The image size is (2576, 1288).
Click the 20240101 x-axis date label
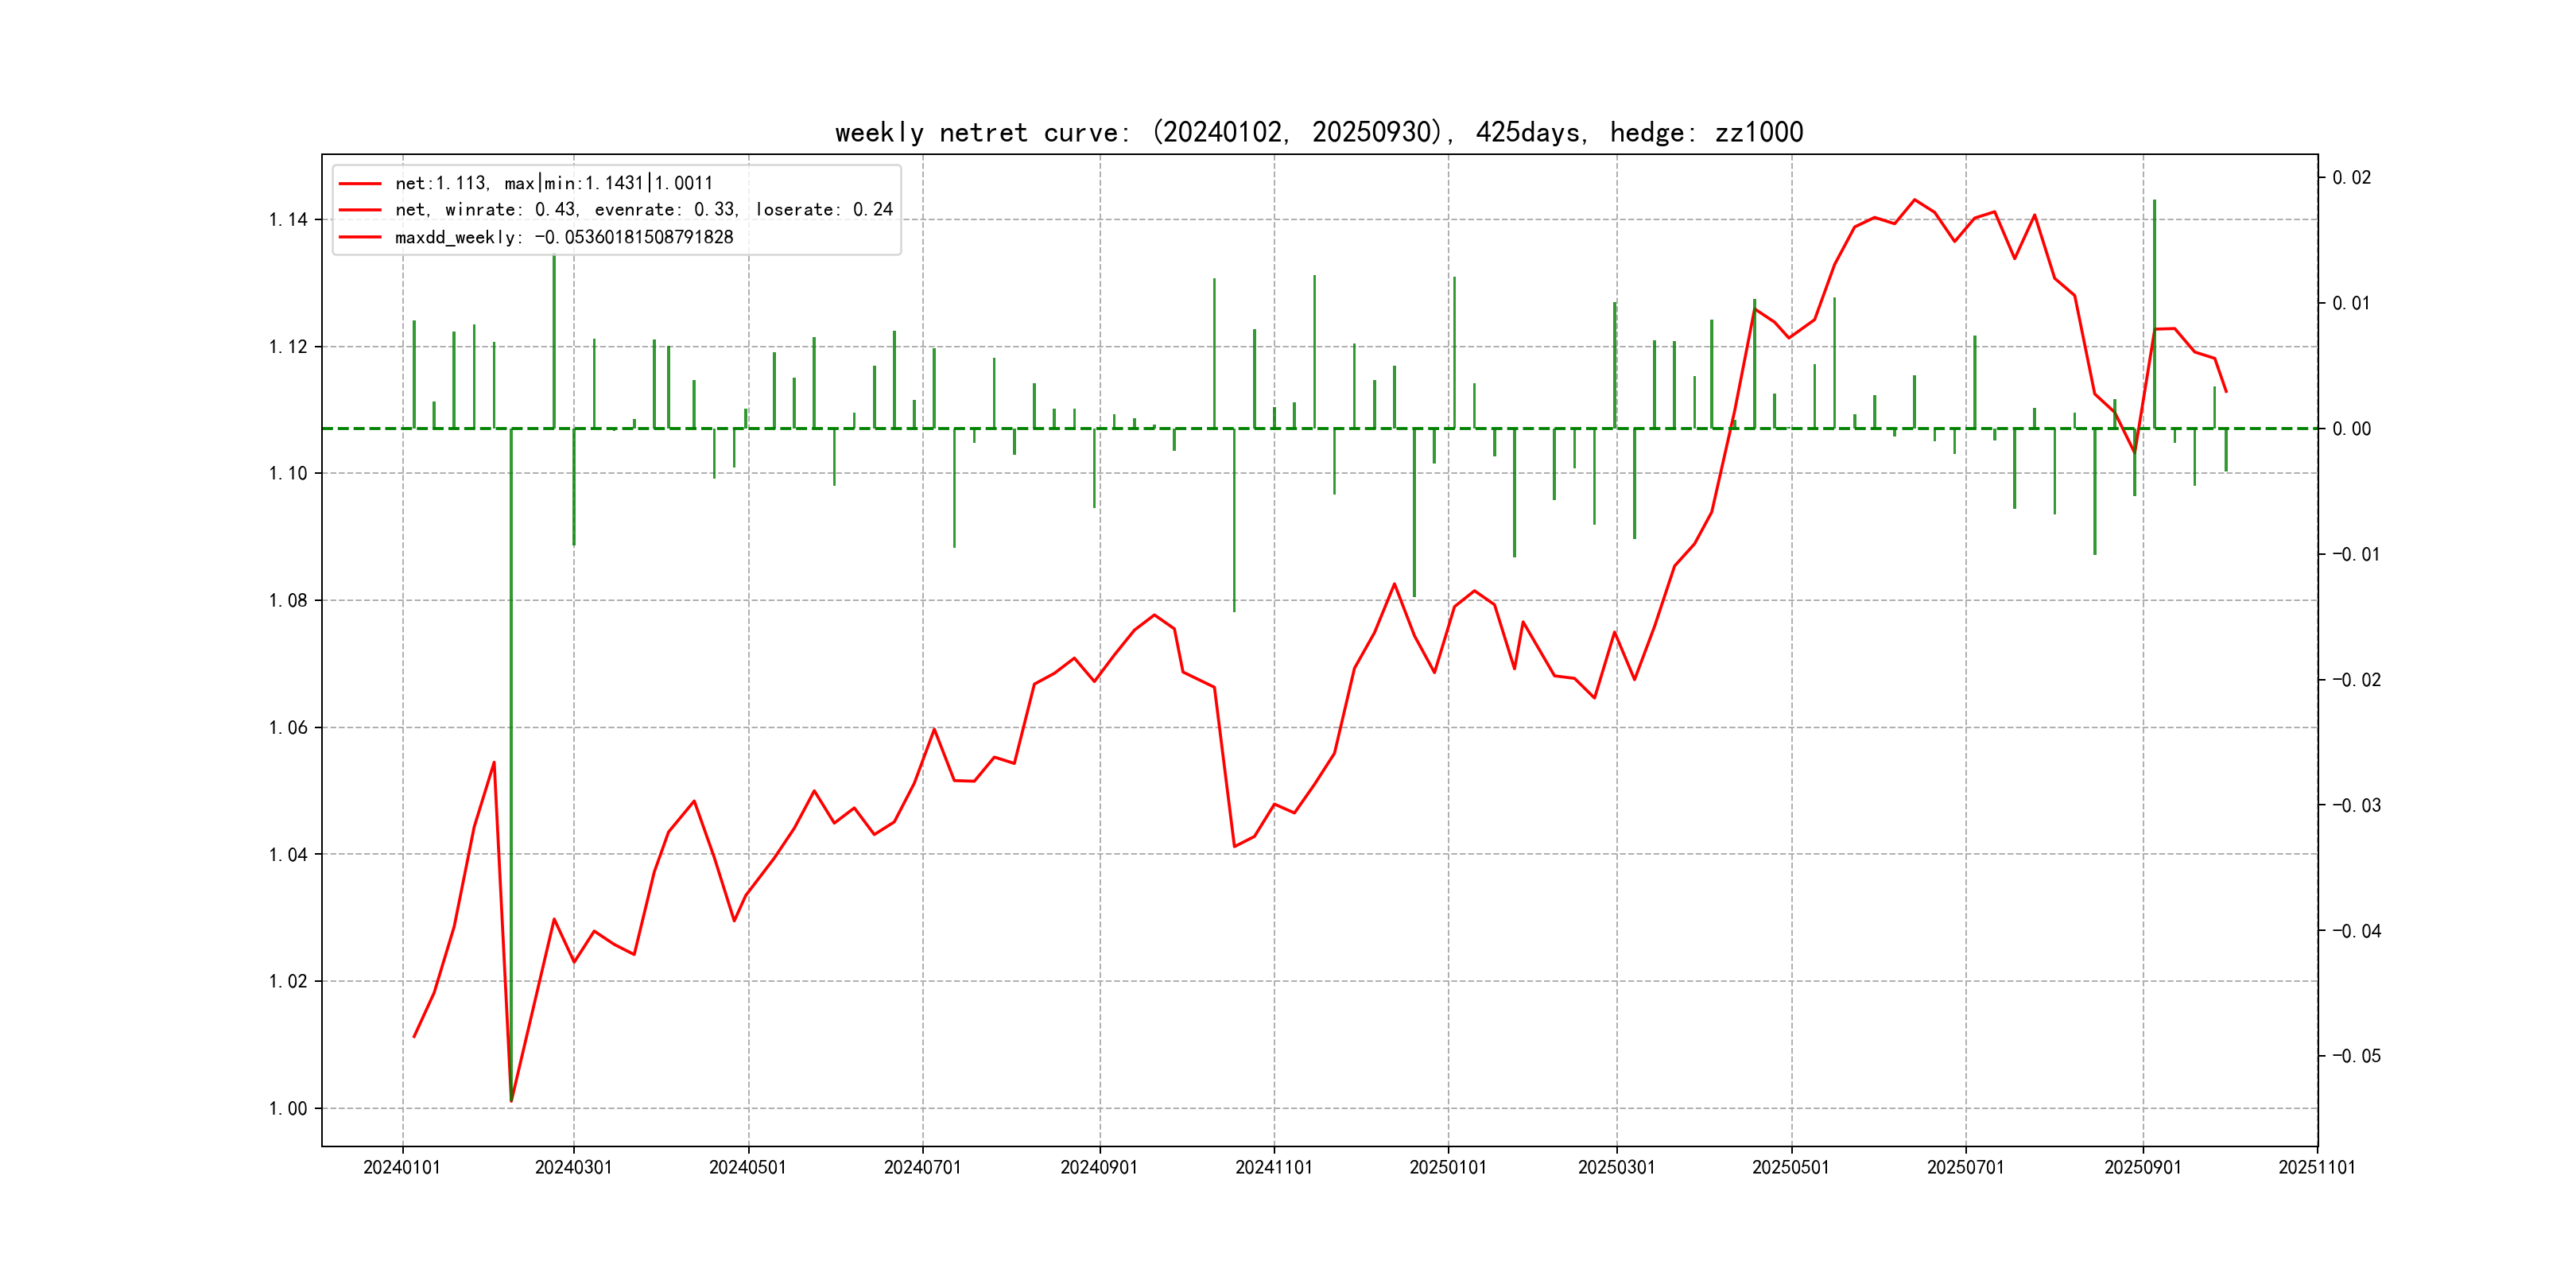pyautogui.click(x=402, y=1167)
